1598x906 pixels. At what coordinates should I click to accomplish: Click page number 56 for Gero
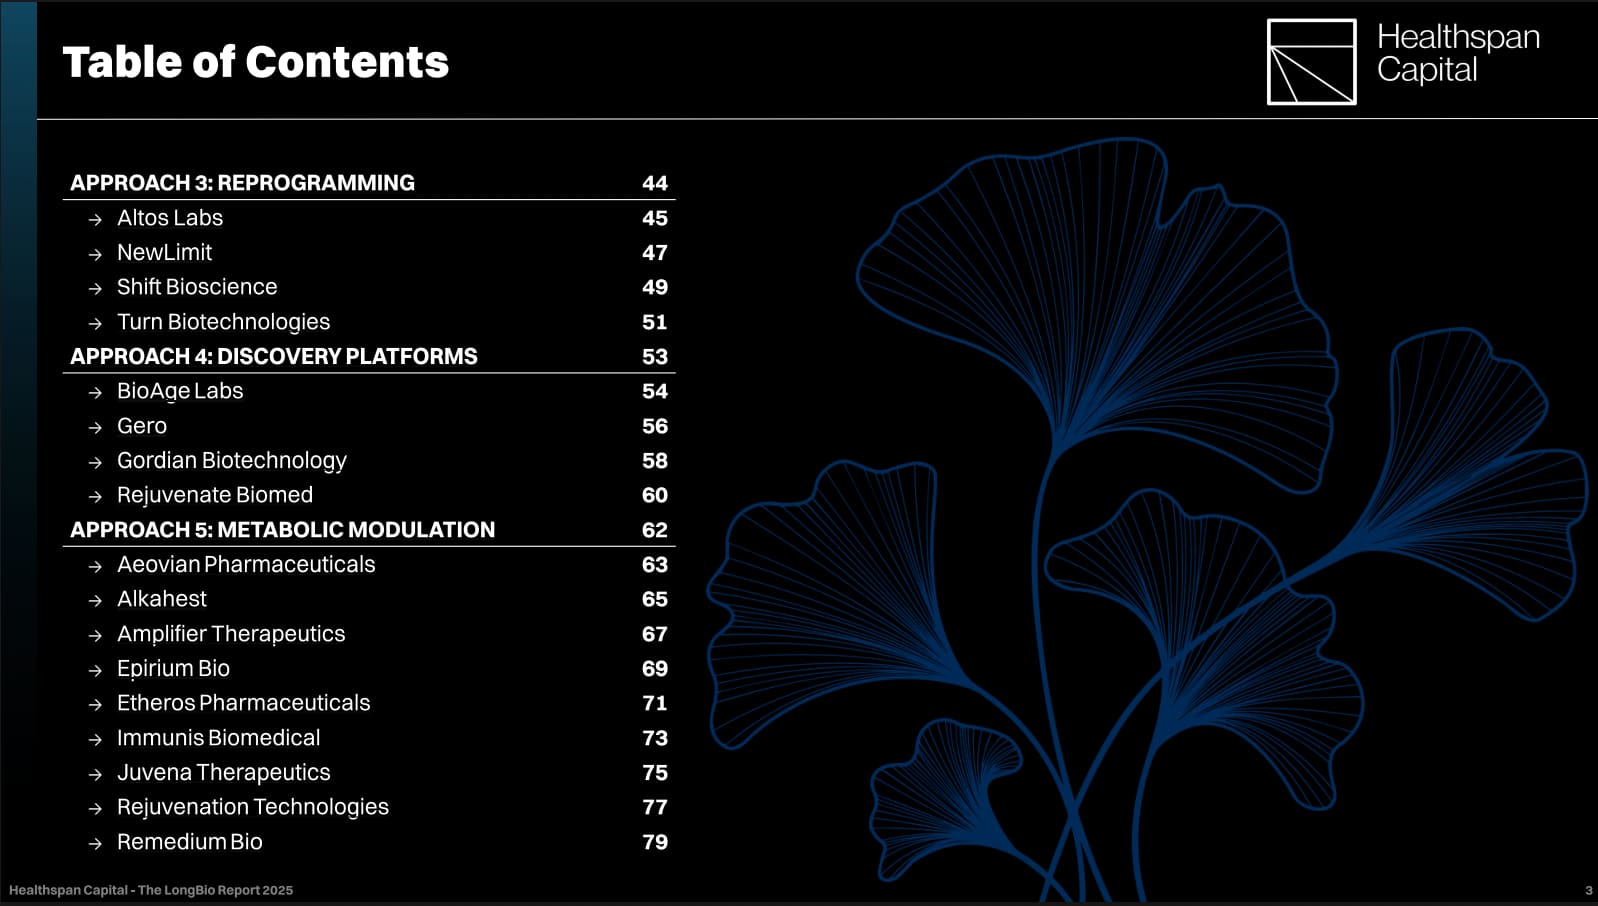(x=655, y=426)
